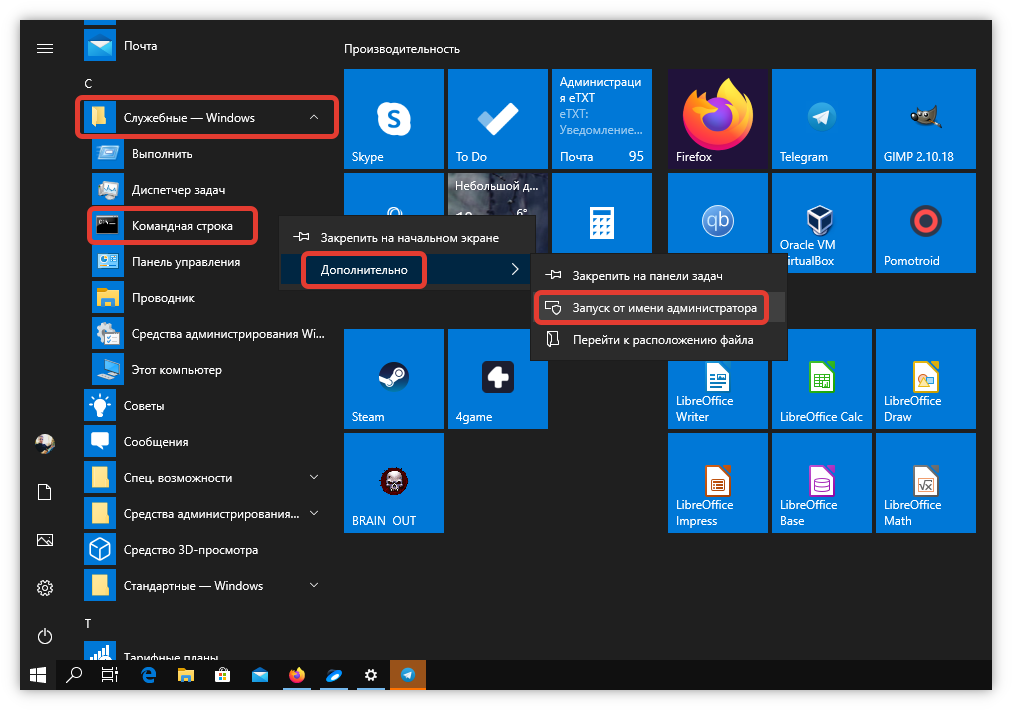Launch the Pomotroid tile
Viewport: 1012px width, 710px height.
click(925, 223)
